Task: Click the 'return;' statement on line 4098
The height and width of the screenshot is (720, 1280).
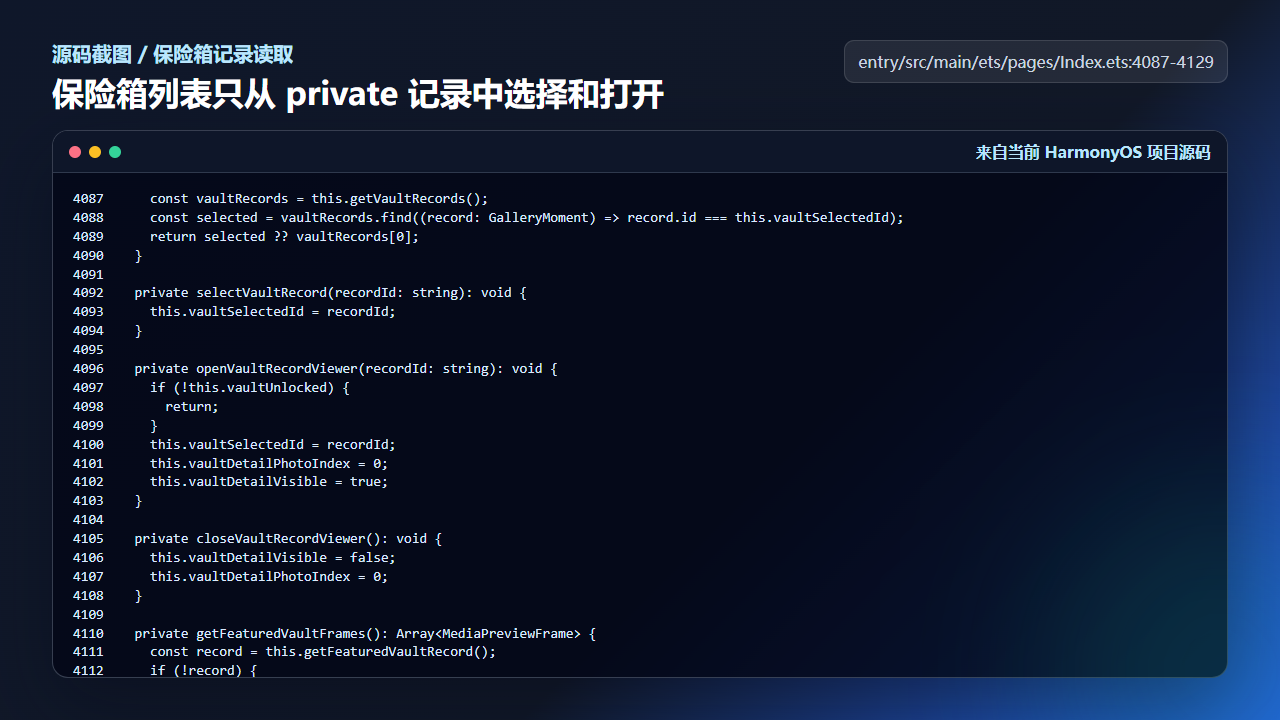Action: [x=192, y=407]
